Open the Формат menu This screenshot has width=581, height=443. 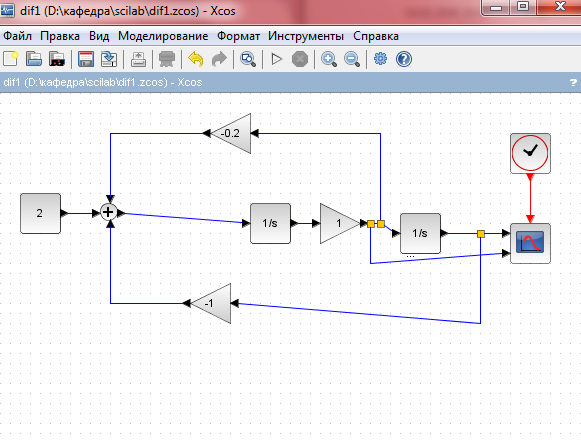tap(238, 36)
